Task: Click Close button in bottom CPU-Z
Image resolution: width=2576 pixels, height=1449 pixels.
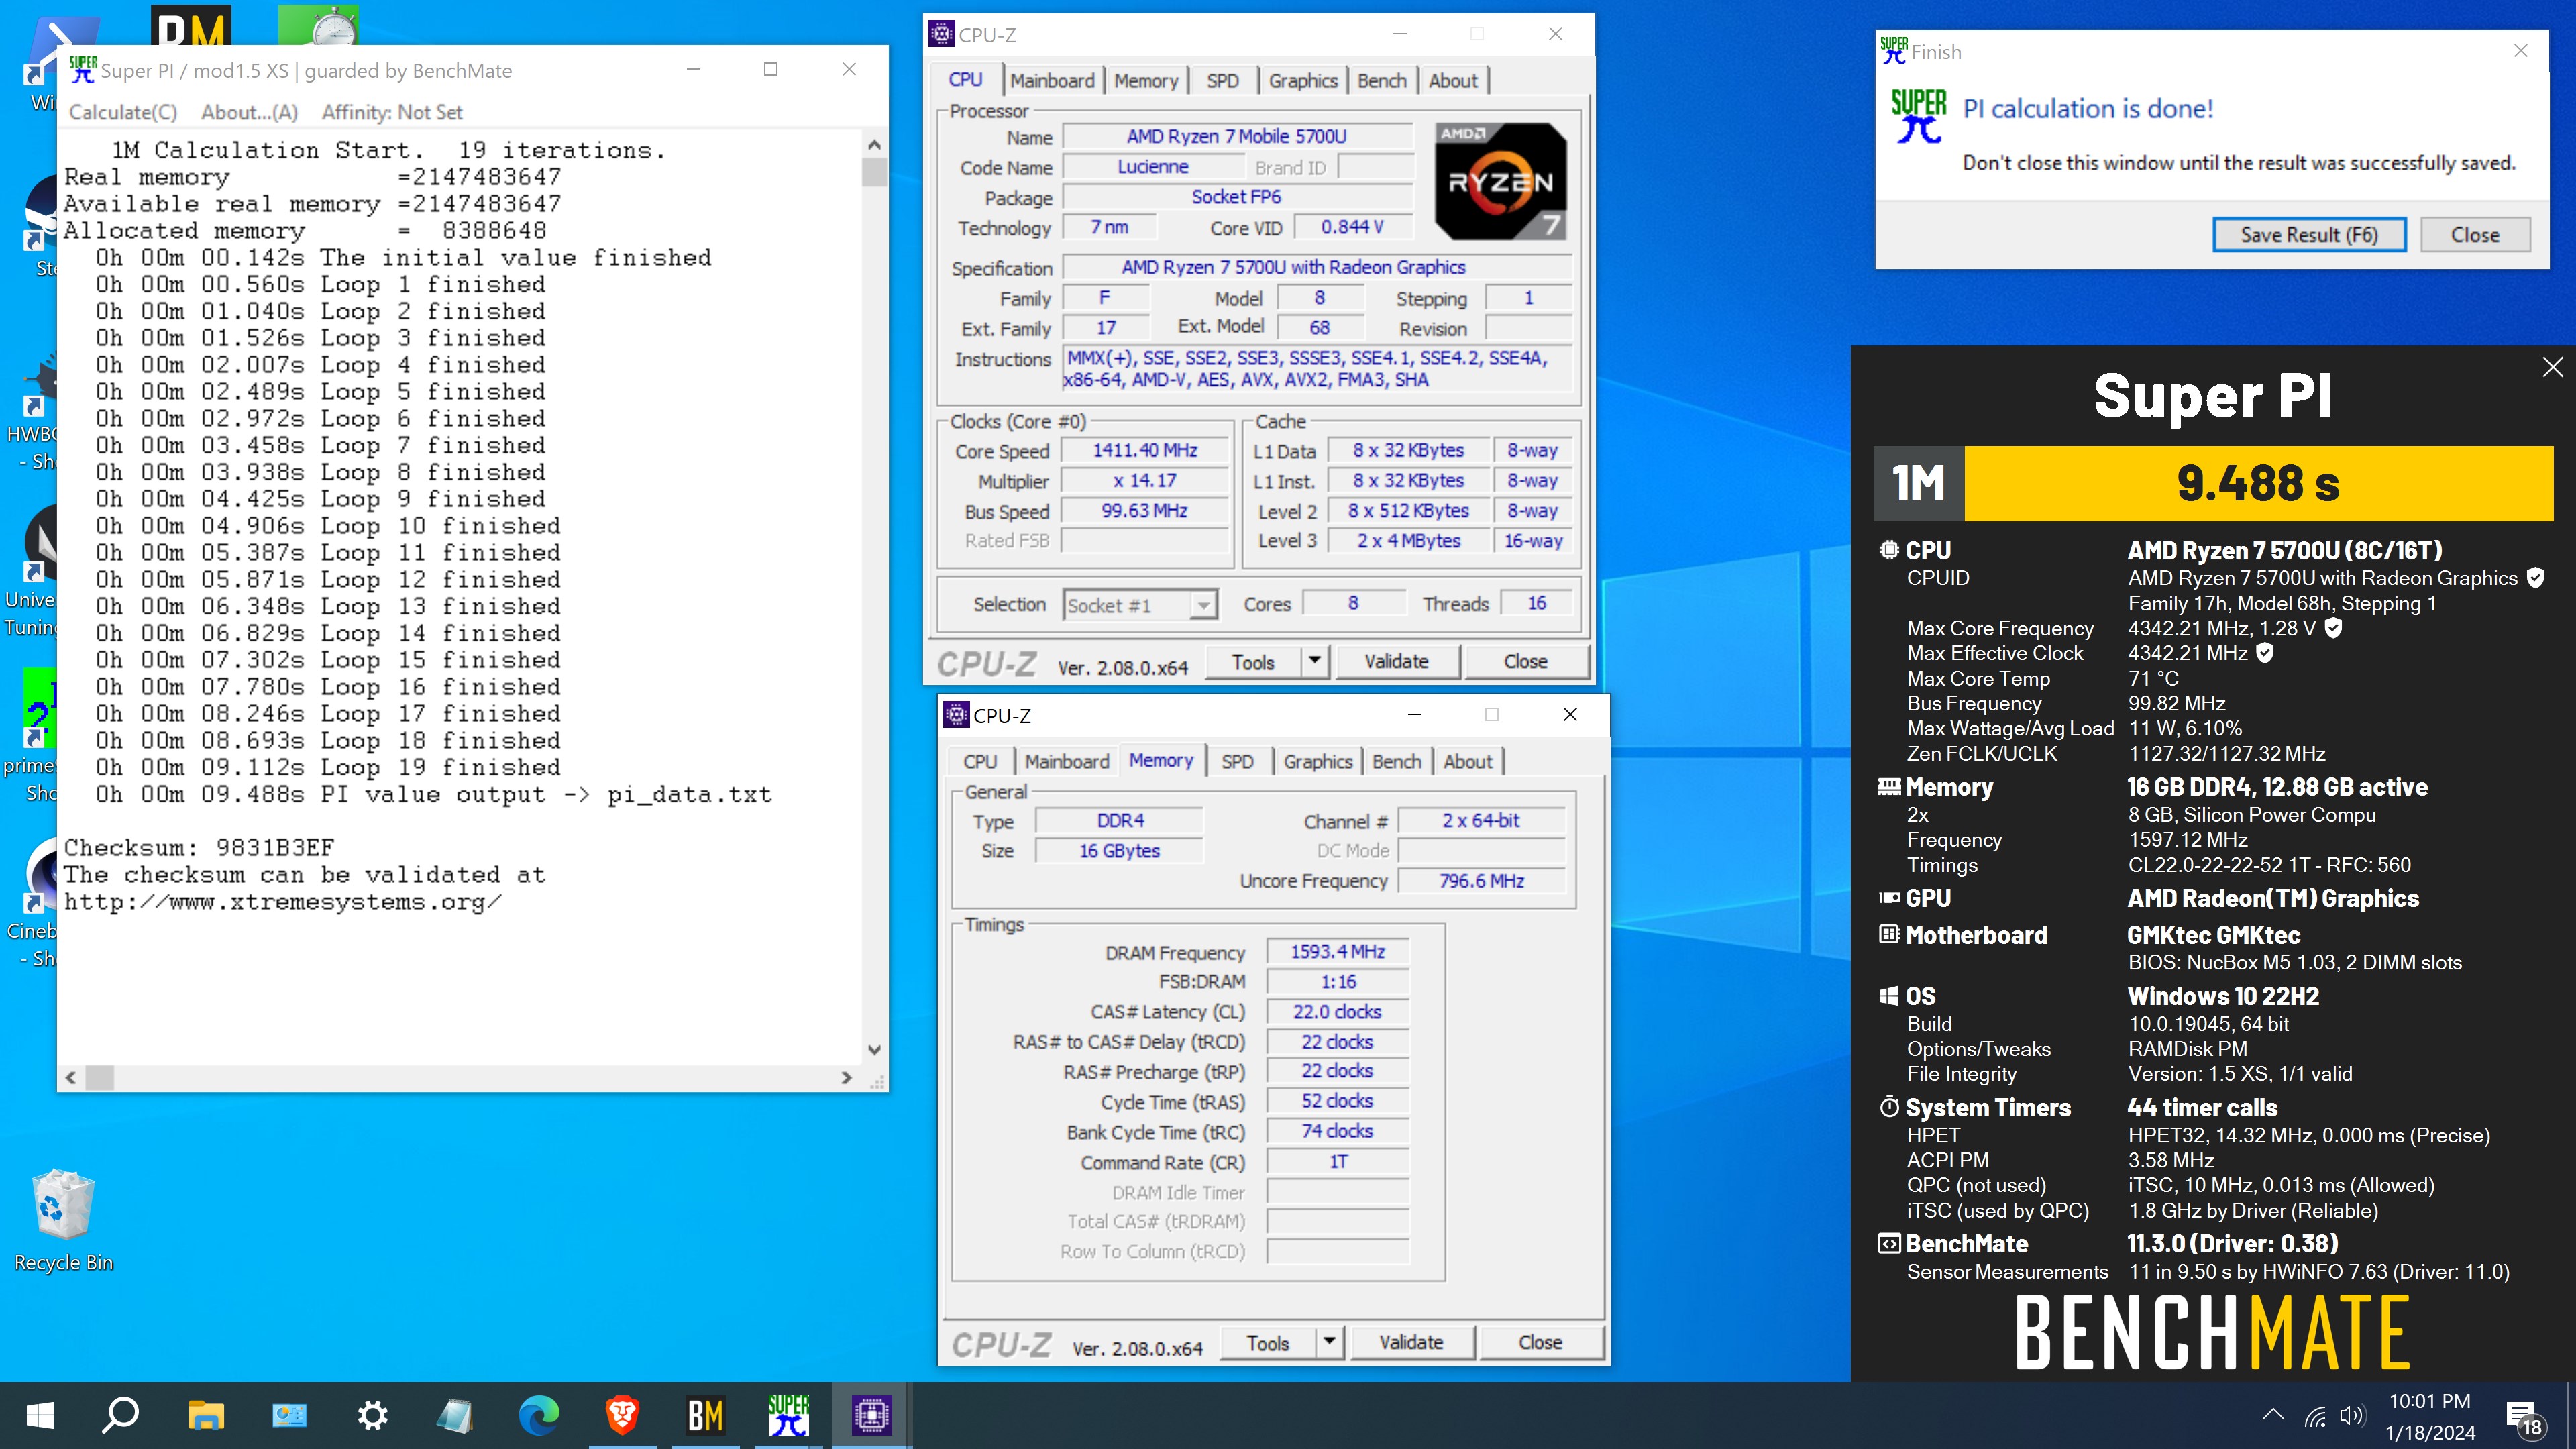Action: pos(1540,1342)
